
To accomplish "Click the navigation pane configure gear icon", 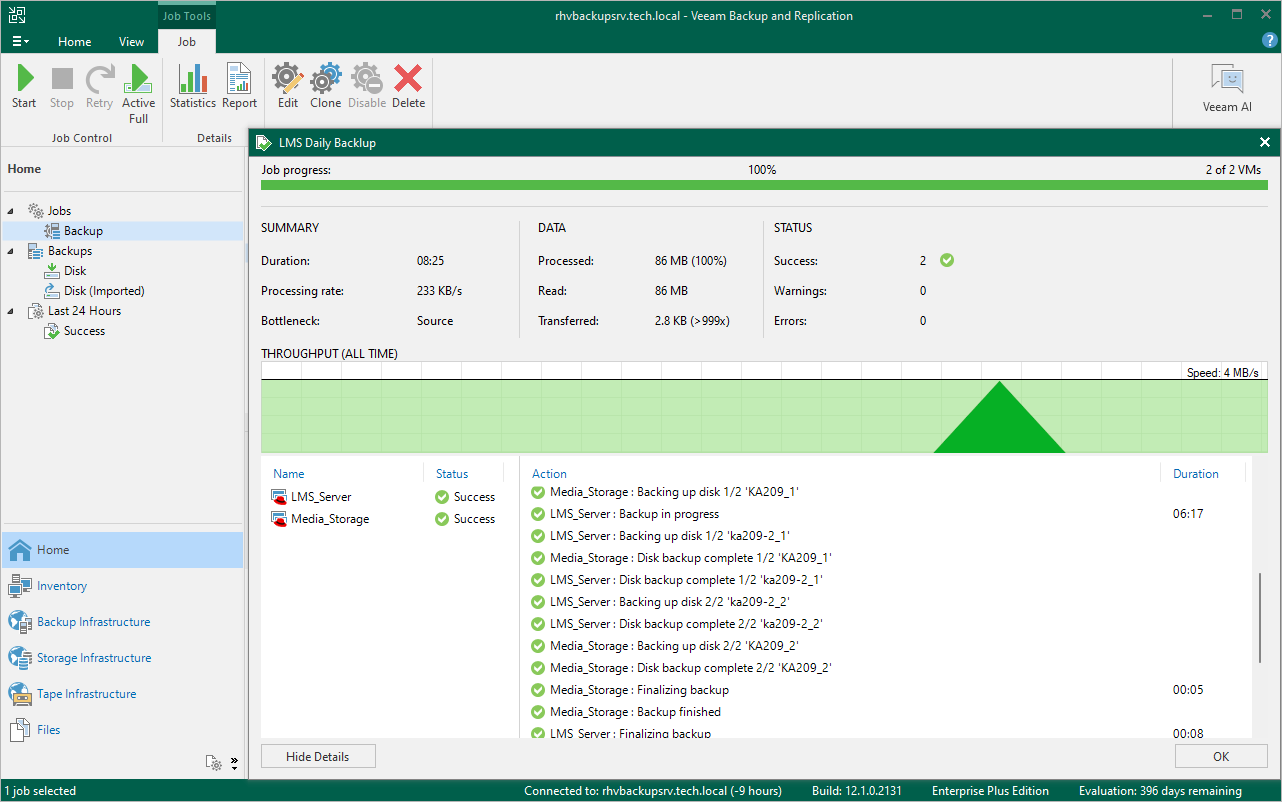I will (213, 763).
